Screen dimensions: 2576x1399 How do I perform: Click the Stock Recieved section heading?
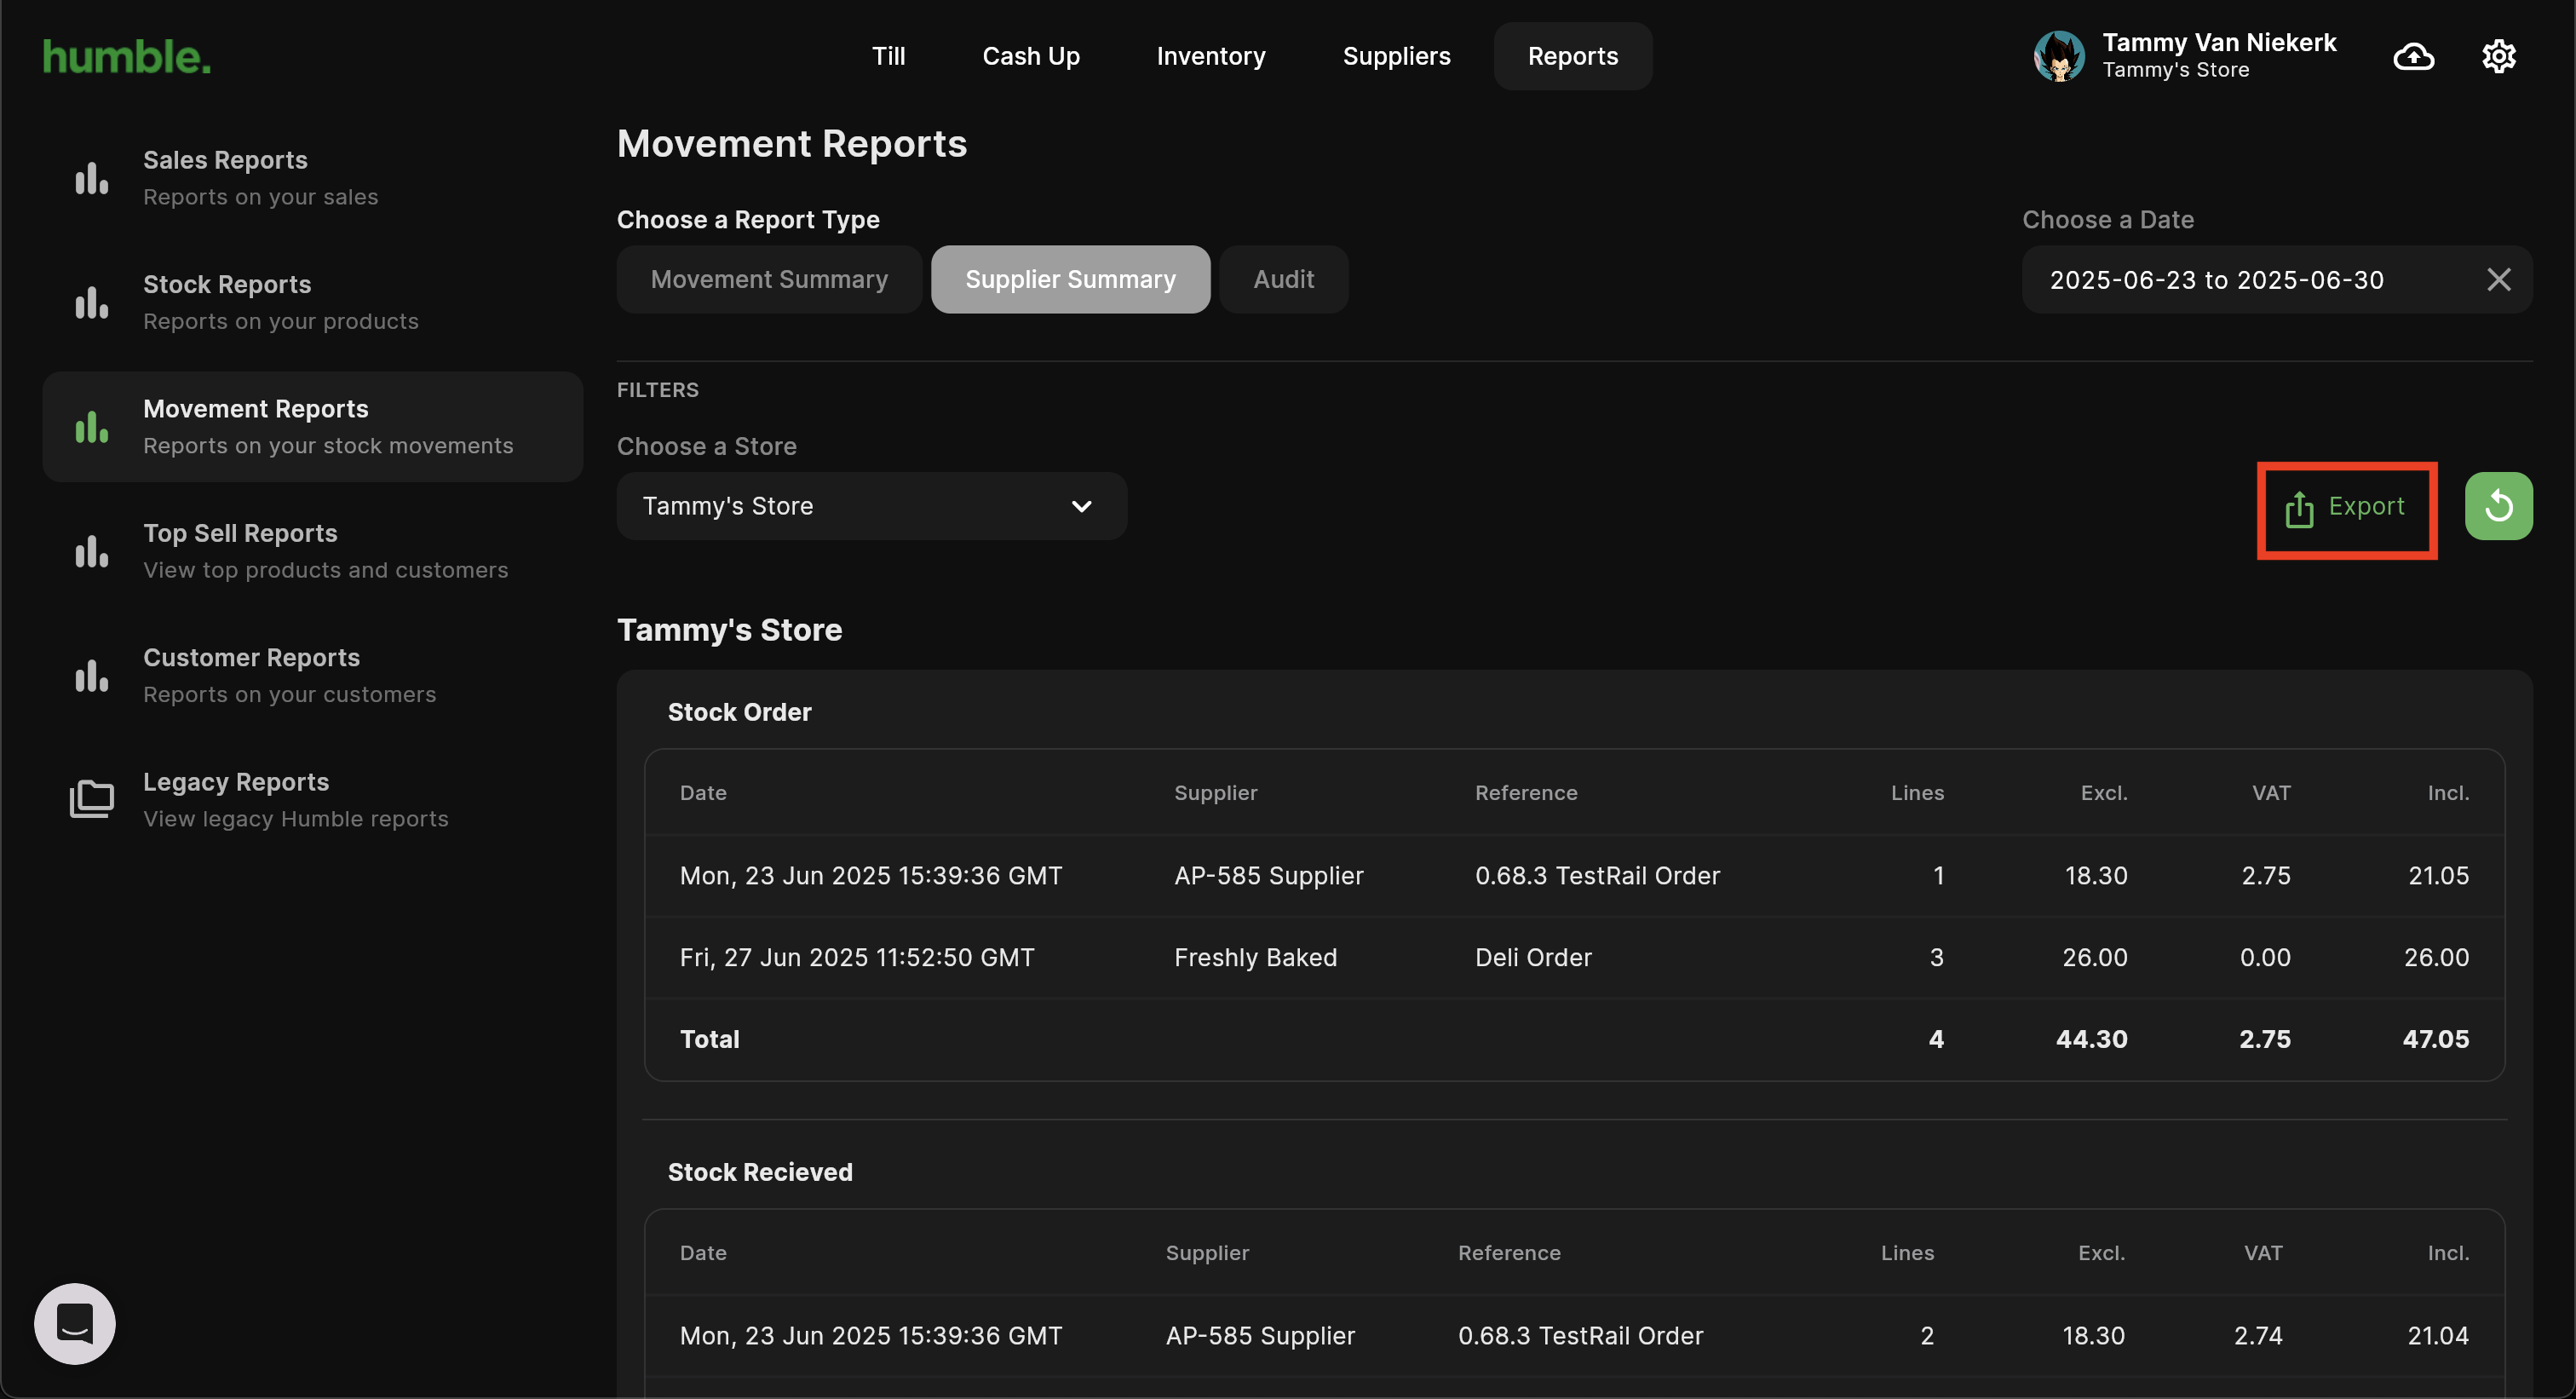(760, 1172)
